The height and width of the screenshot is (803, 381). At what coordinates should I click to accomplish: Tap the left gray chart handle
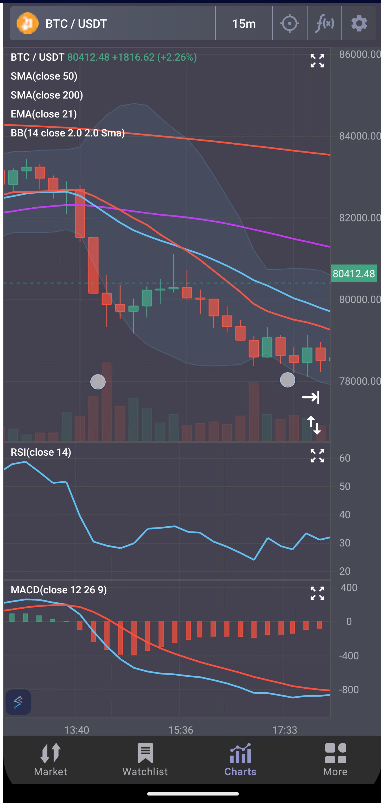pos(98,382)
